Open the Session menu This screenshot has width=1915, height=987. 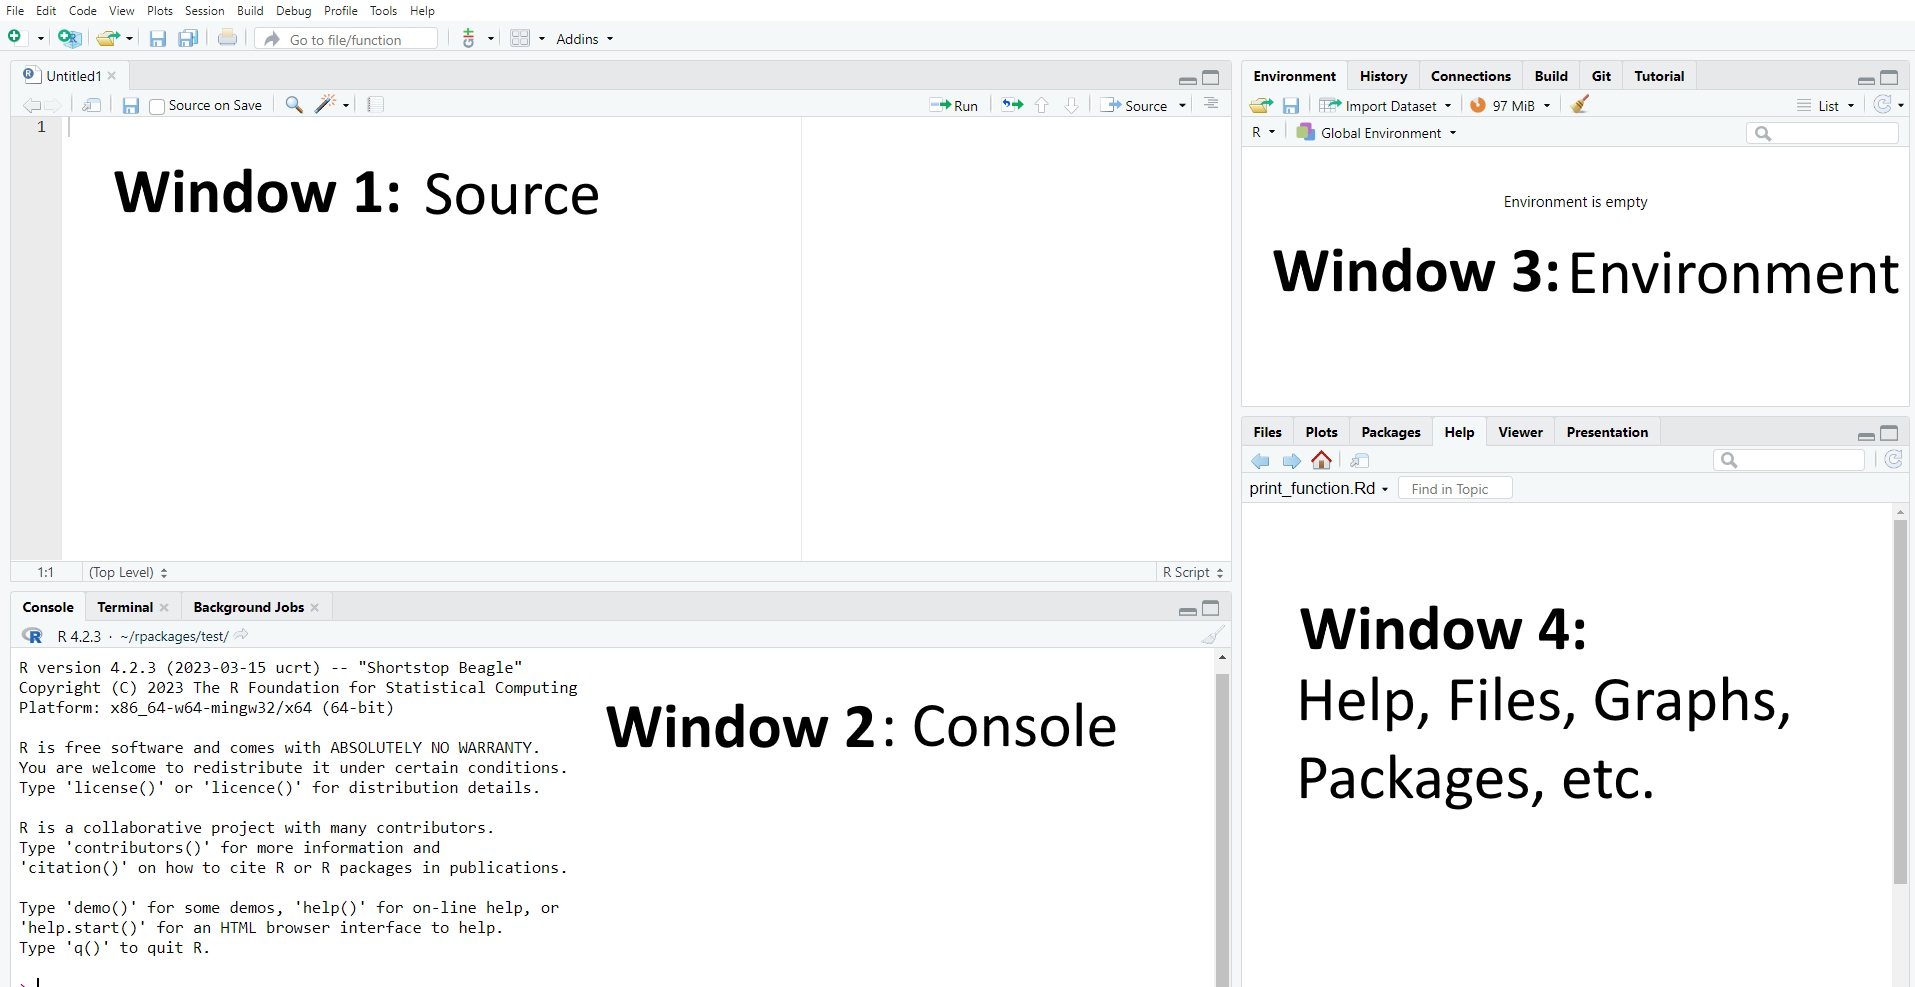click(x=204, y=11)
